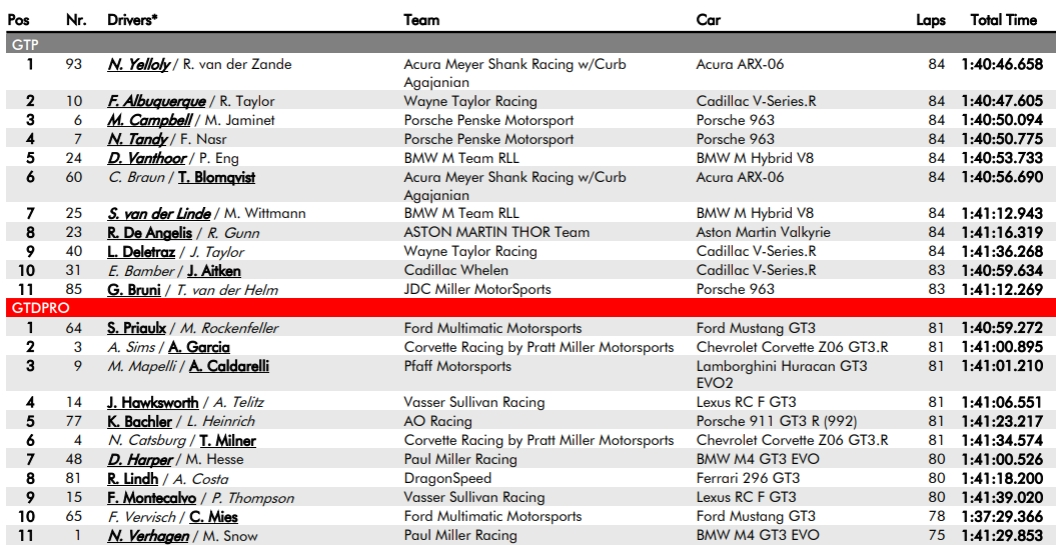Select T. Blomqvist driver name
Image resolution: width=1056 pixels, height=545 pixels.
click(216, 177)
